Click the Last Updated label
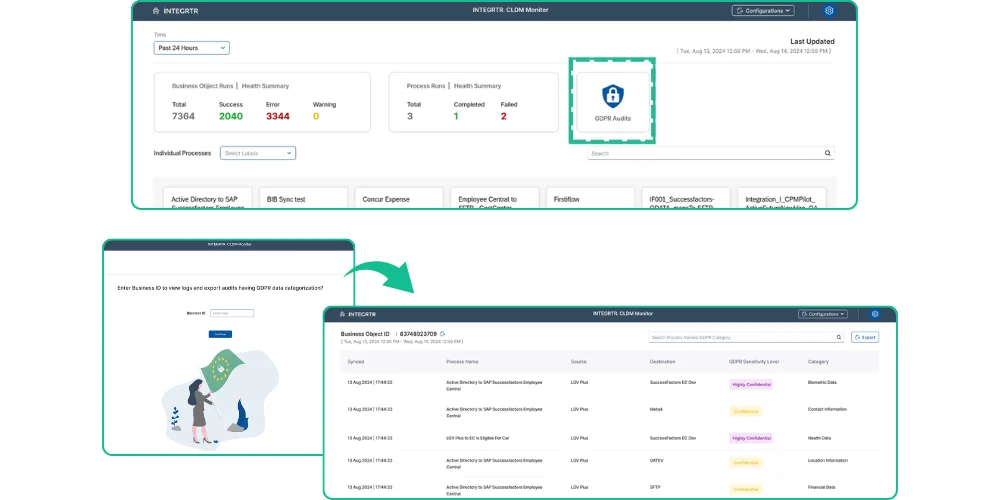This screenshot has height=500, width=1000. point(812,41)
